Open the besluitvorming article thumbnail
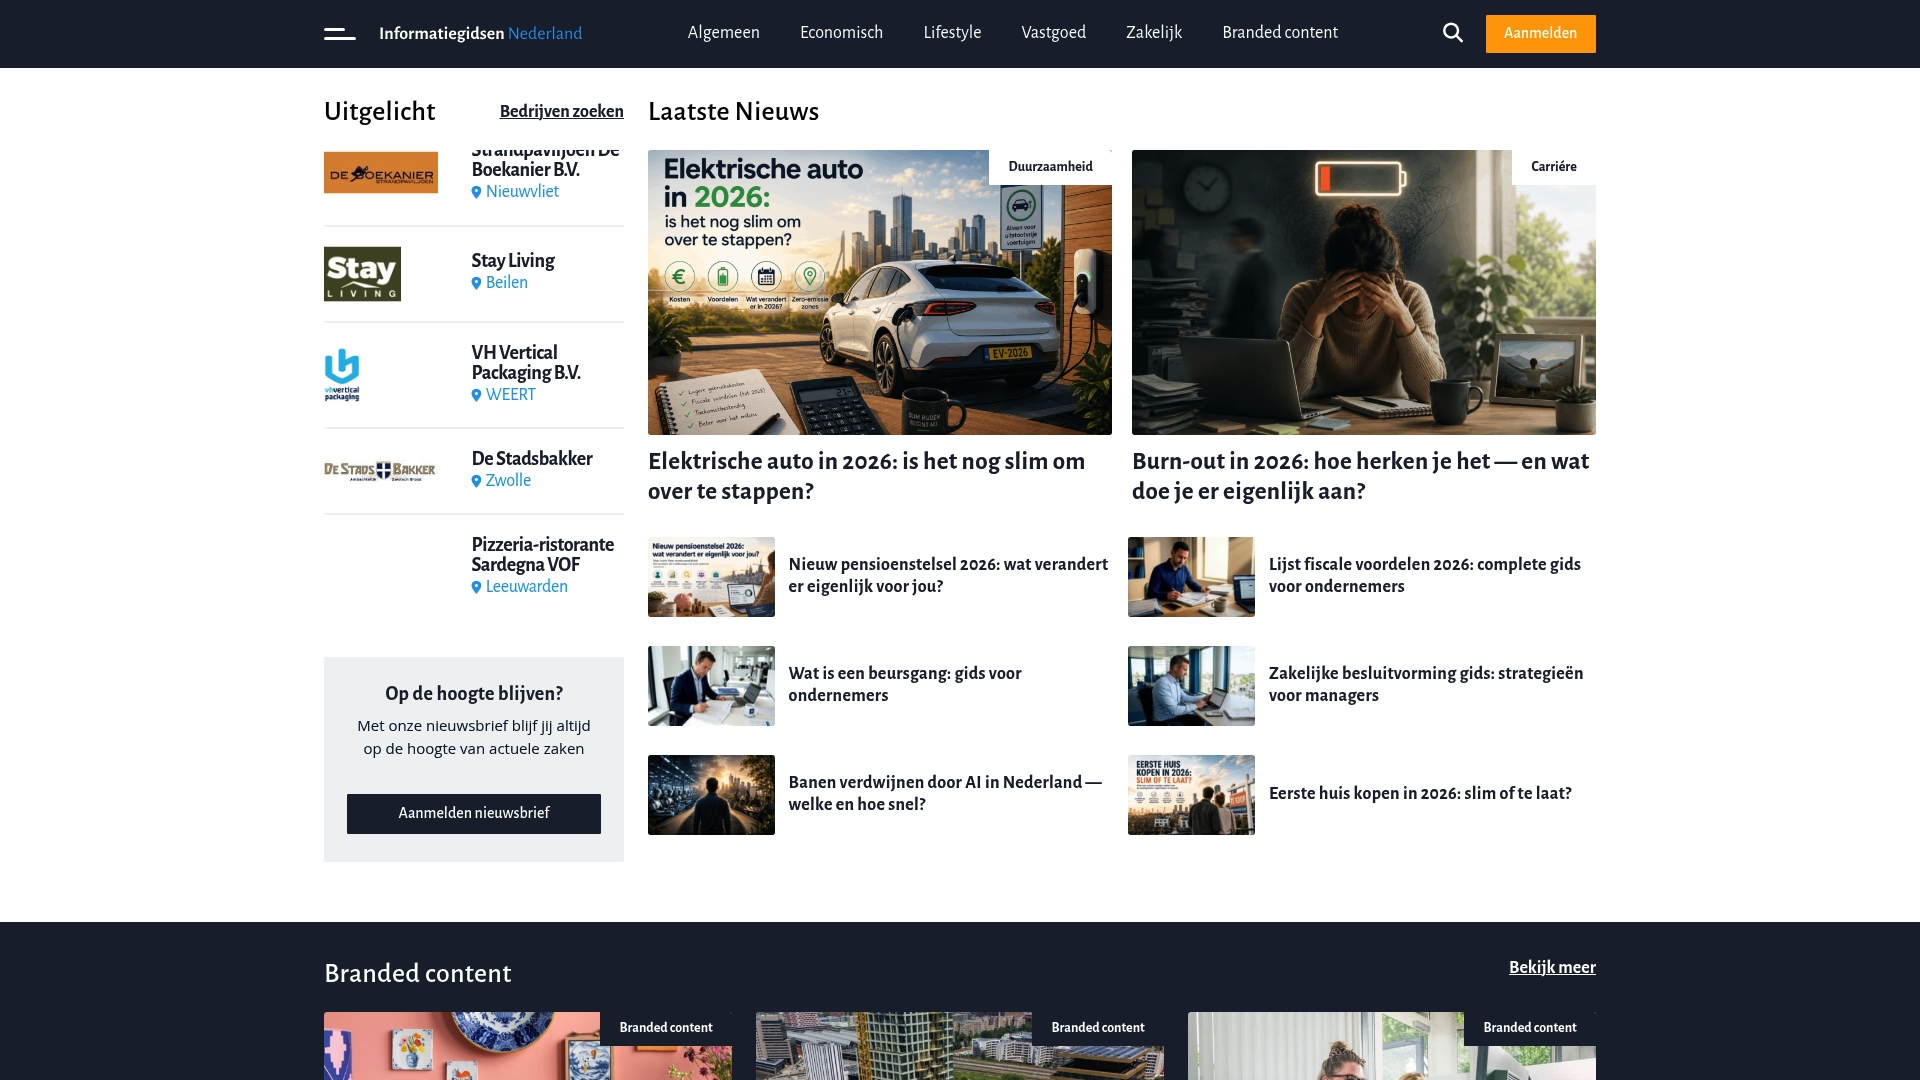The width and height of the screenshot is (1920, 1080). (1191, 686)
